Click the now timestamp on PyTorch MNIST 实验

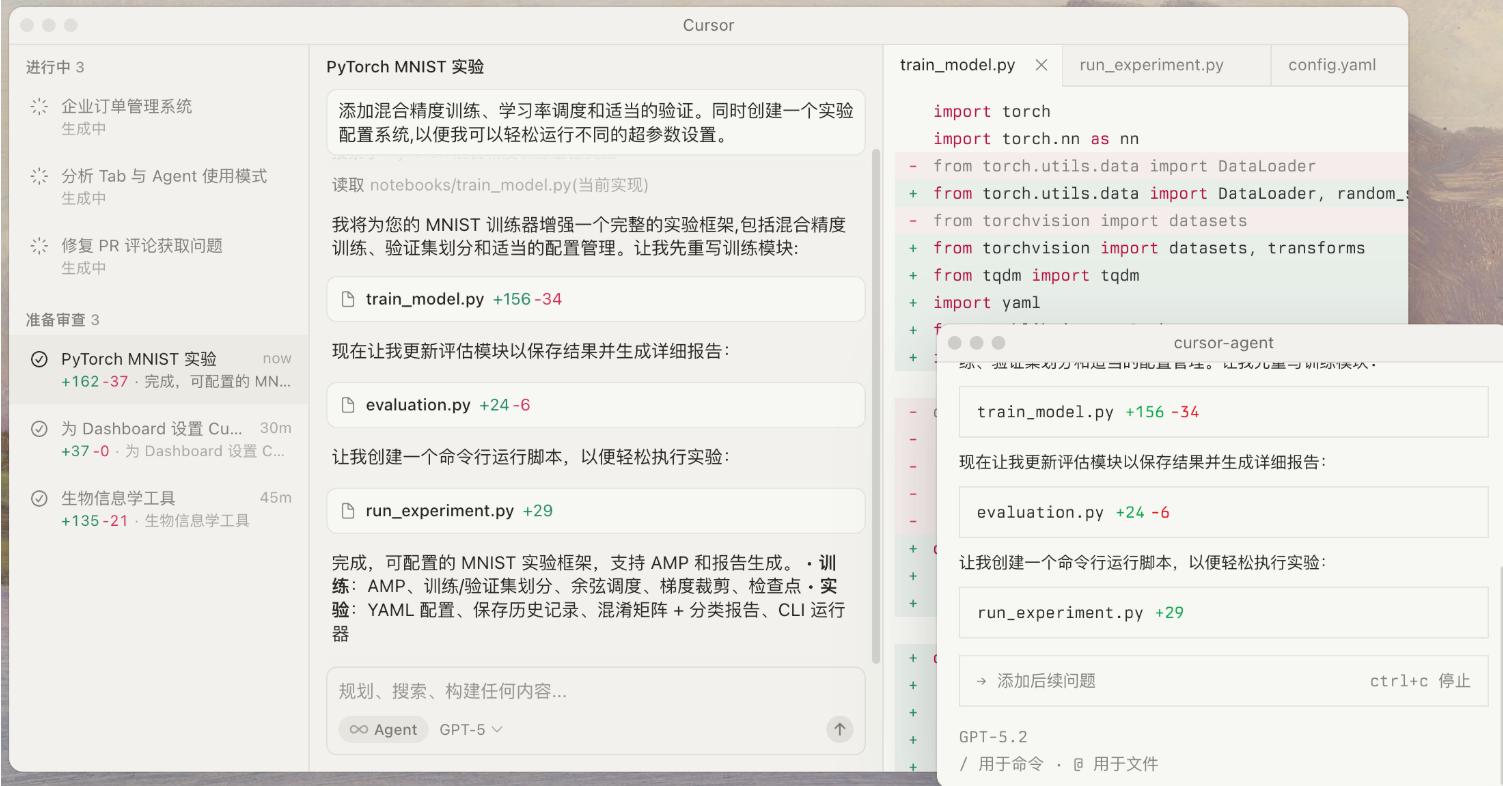[277, 358]
